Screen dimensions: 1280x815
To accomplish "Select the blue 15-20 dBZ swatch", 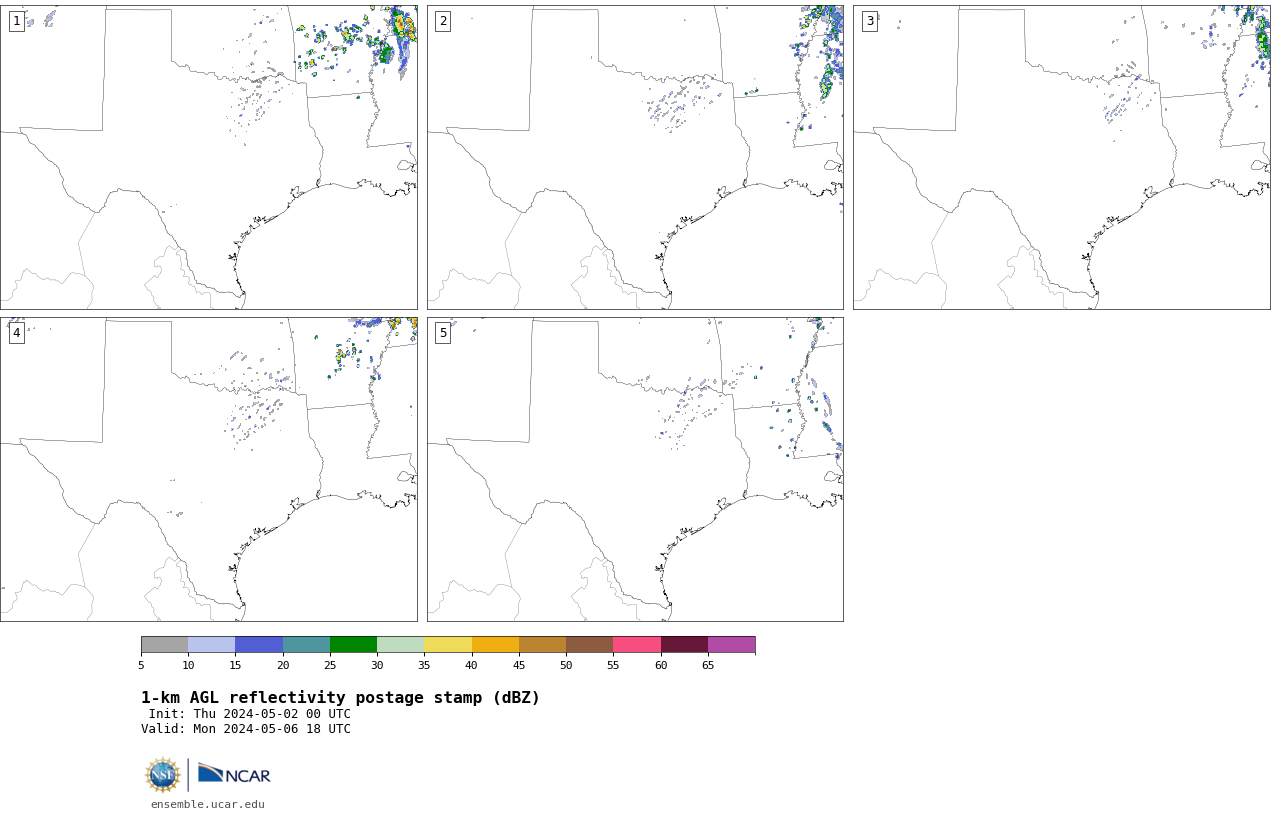I will click(259, 645).
